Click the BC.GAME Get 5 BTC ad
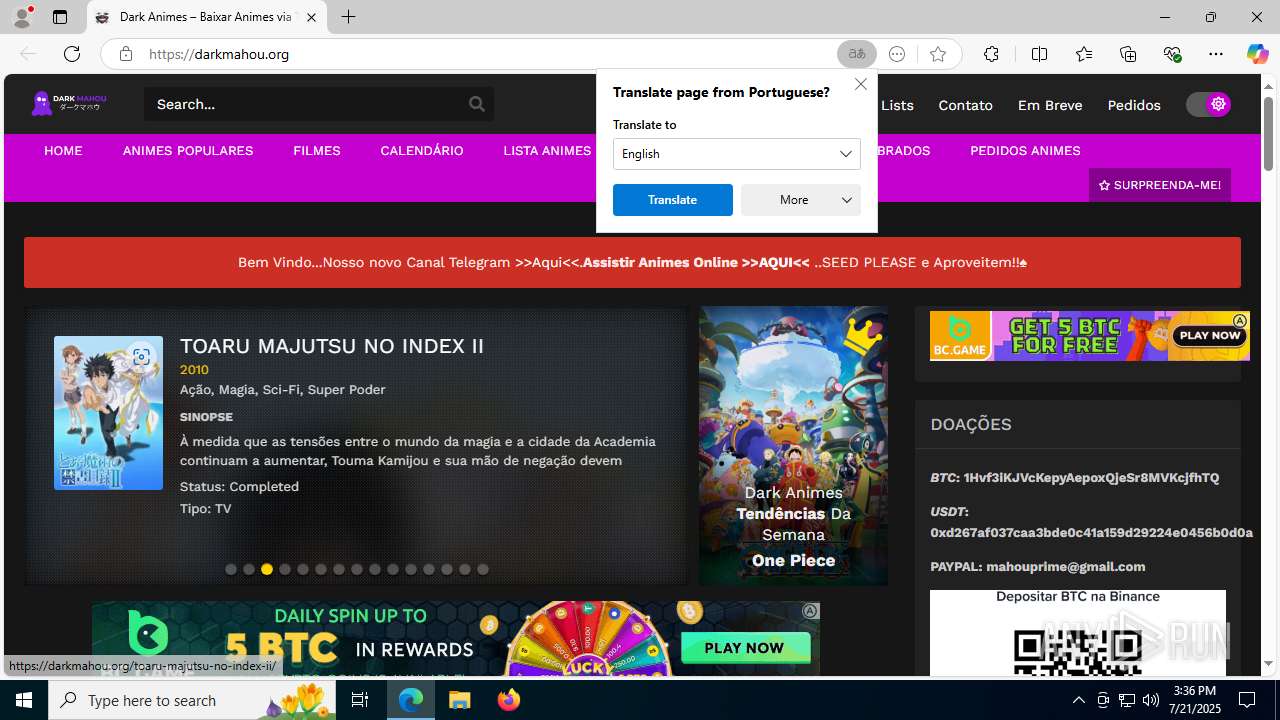Image resolution: width=1280 pixels, height=720 pixels. pos(1089,336)
